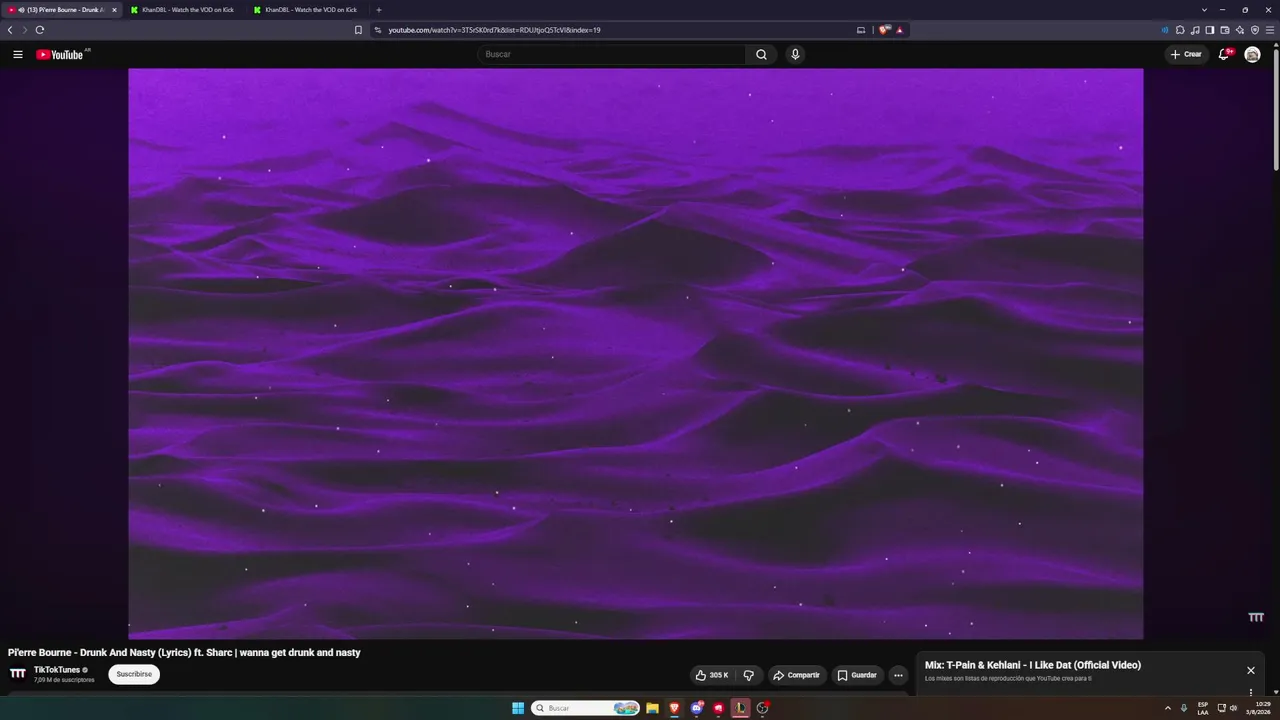Subscribe to TikTokTunes with Suscribirse
This screenshot has width=1280, height=720.
coord(134,674)
